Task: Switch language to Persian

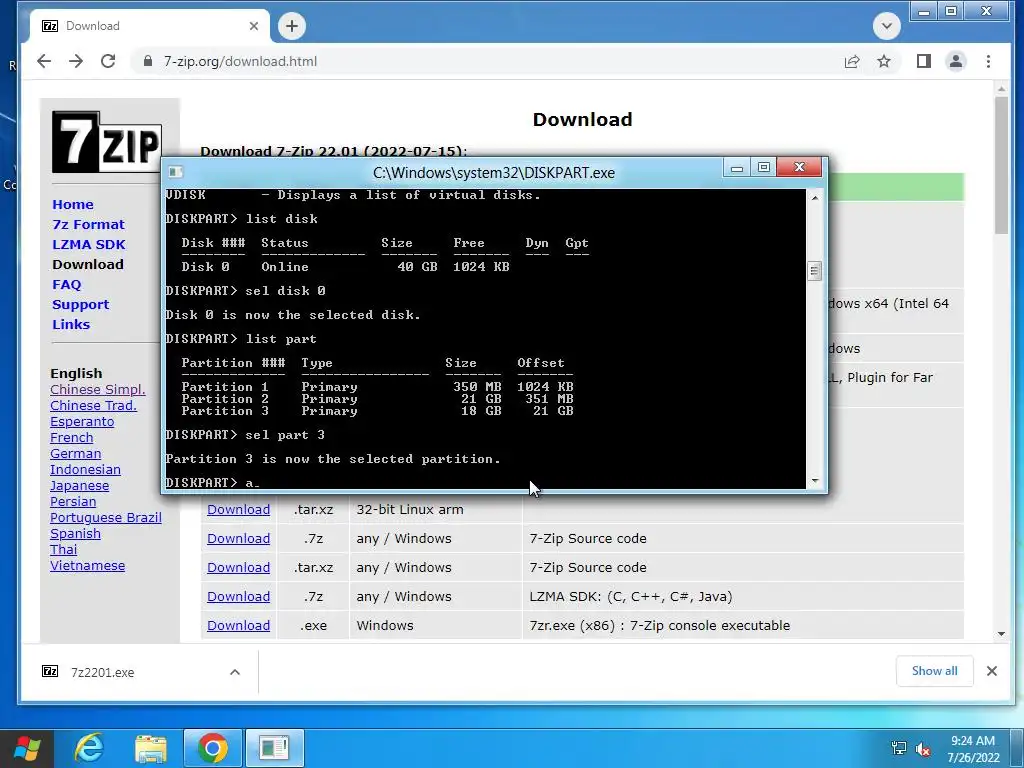Action: tap(73, 502)
